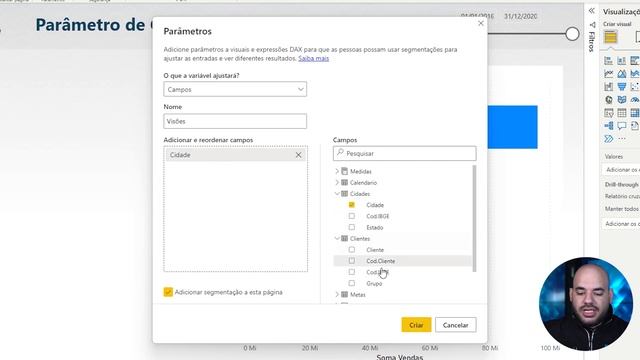Click the Nome field containing Visões
The height and width of the screenshot is (360, 640).
[x=235, y=121]
